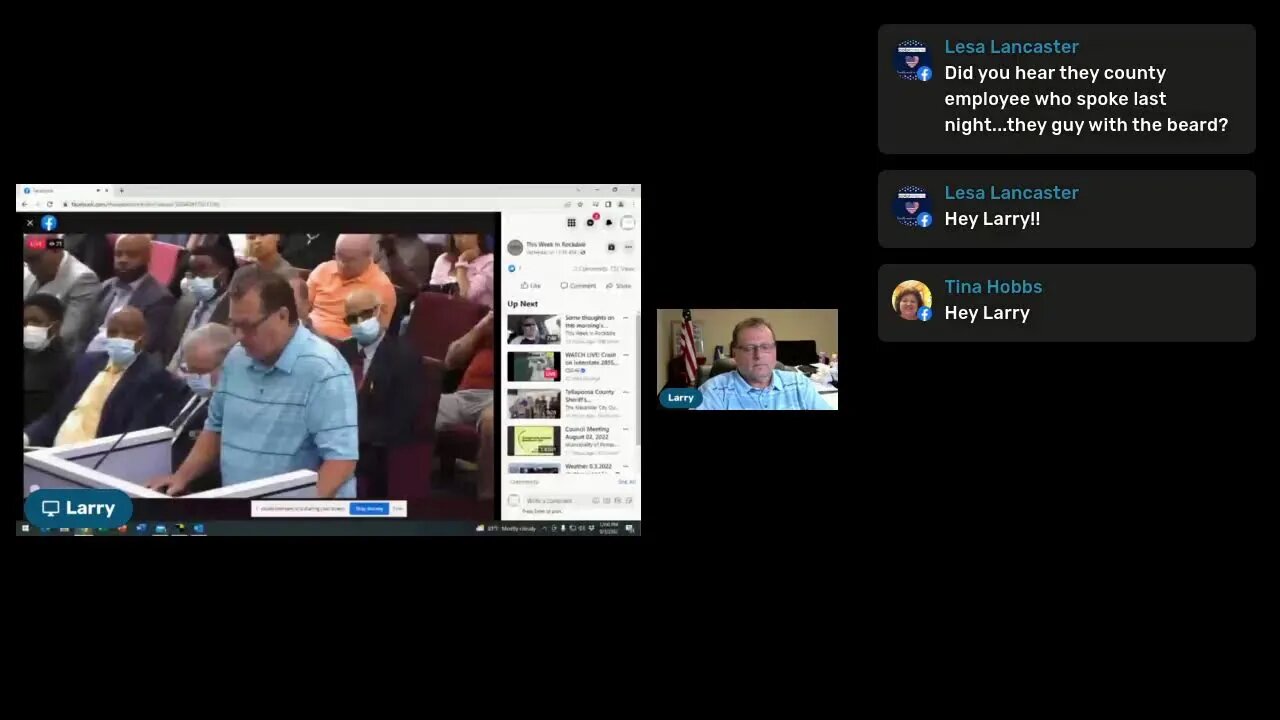Open a new browser tab with plus
Screen dimensions: 1280x720
[121, 190]
